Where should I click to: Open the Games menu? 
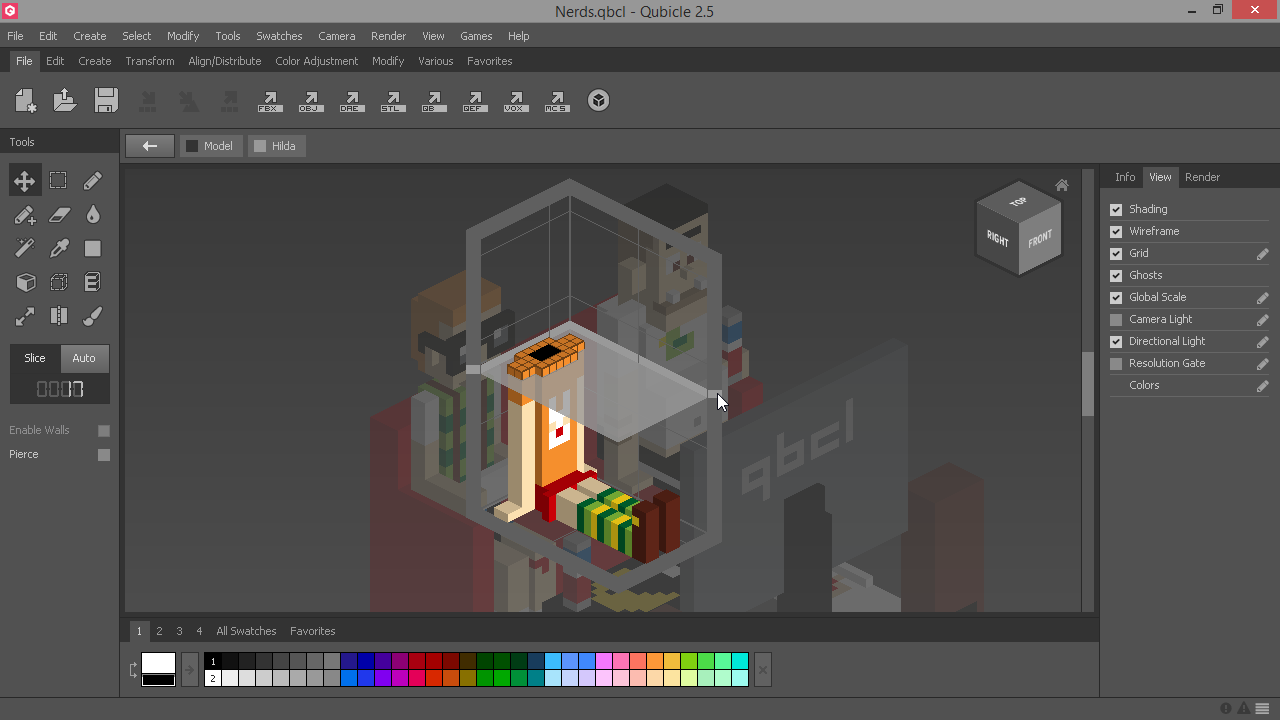click(x=476, y=36)
